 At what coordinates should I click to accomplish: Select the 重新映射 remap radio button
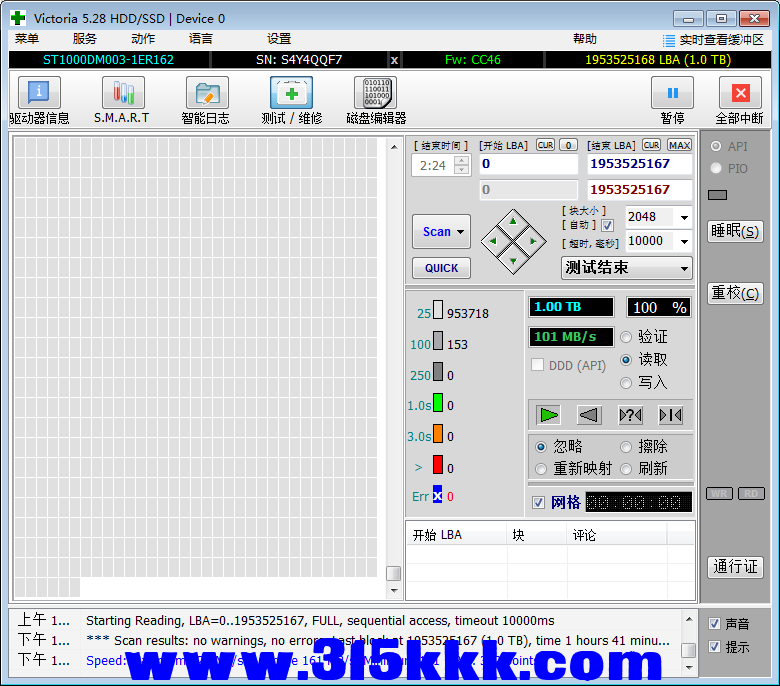tap(541, 468)
